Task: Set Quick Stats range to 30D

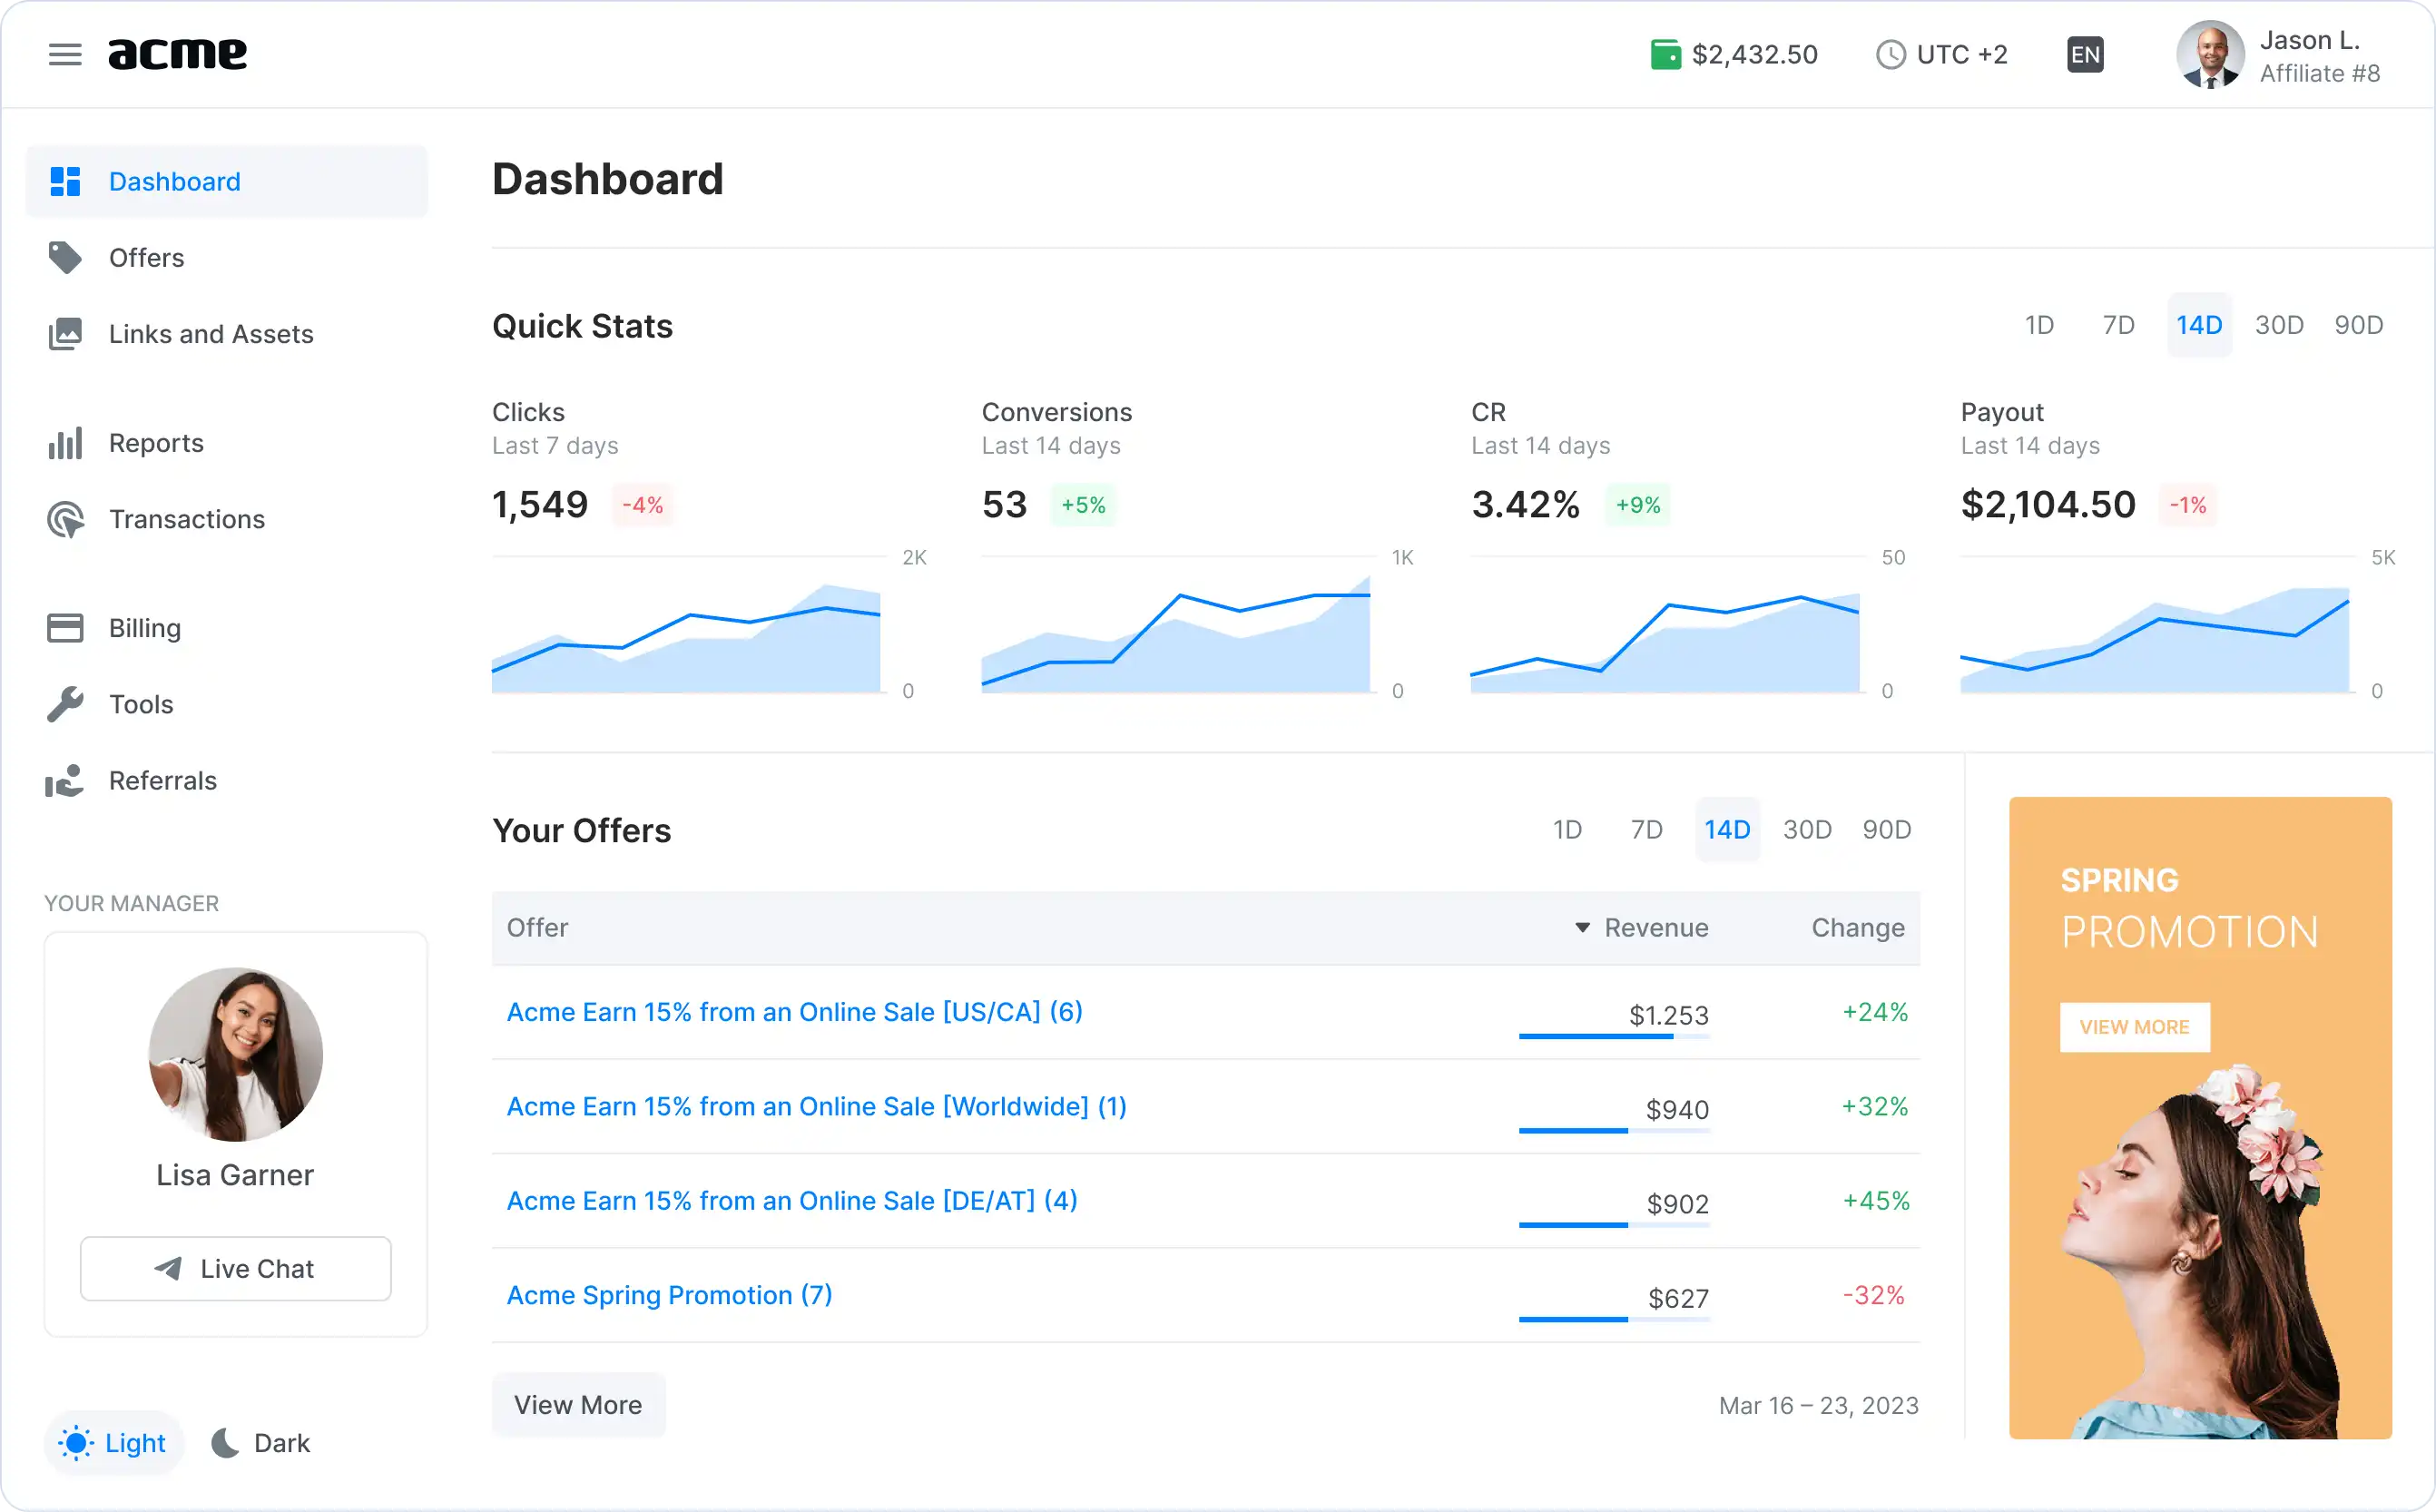Action: tap(2278, 325)
